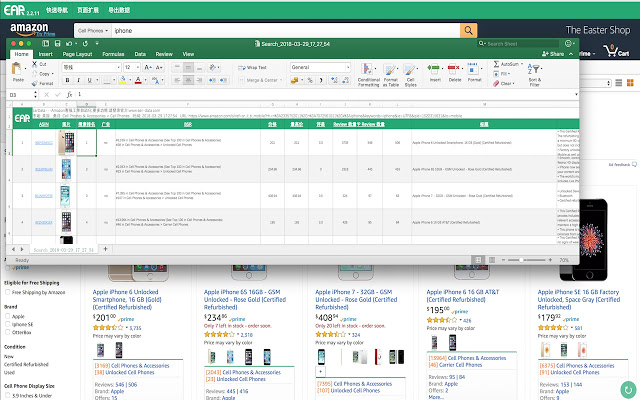The width and height of the screenshot is (640, 400).
Task: Check the Free Shipping by Amazon box
Action: [8, 292]
